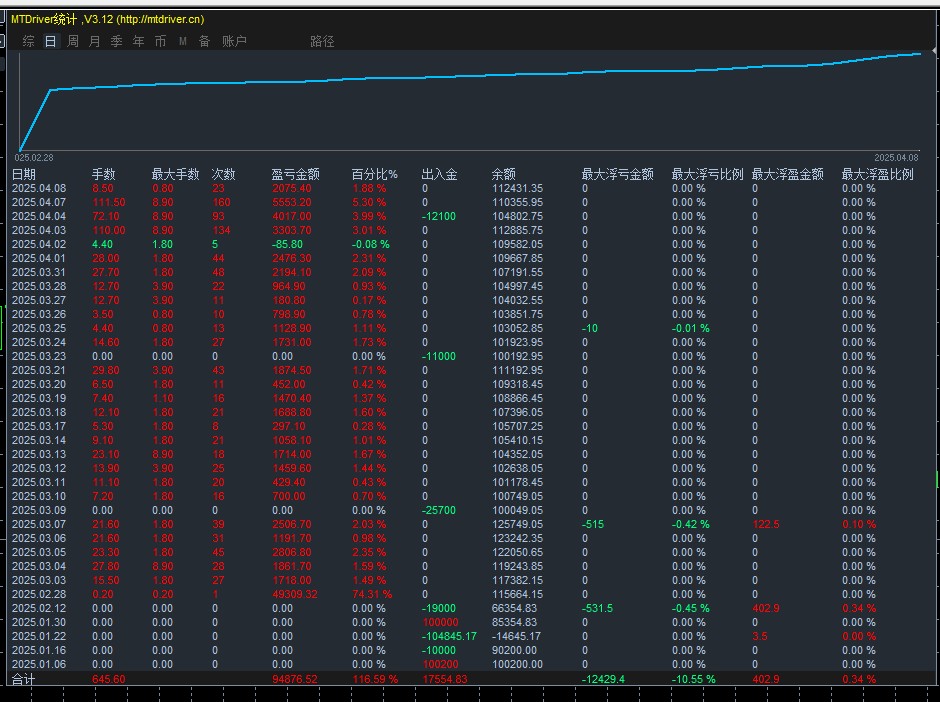Switch to the 账户 account tab

coord(234,41)
